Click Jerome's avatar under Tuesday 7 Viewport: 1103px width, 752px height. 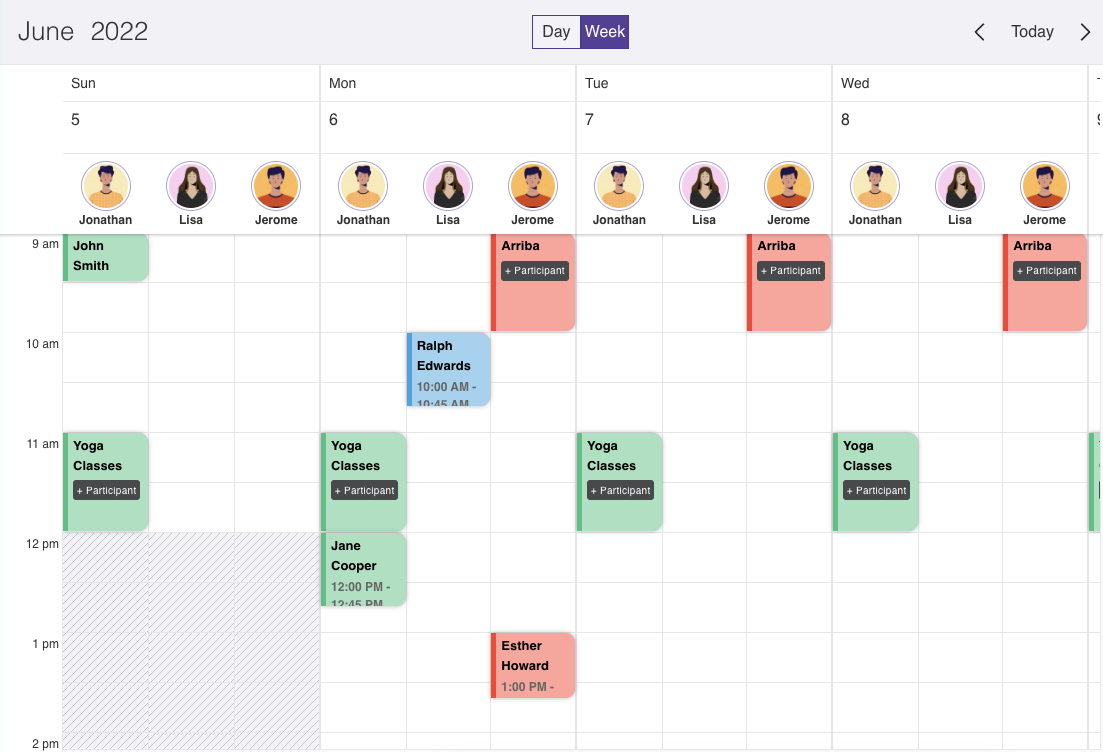point(789,186)
